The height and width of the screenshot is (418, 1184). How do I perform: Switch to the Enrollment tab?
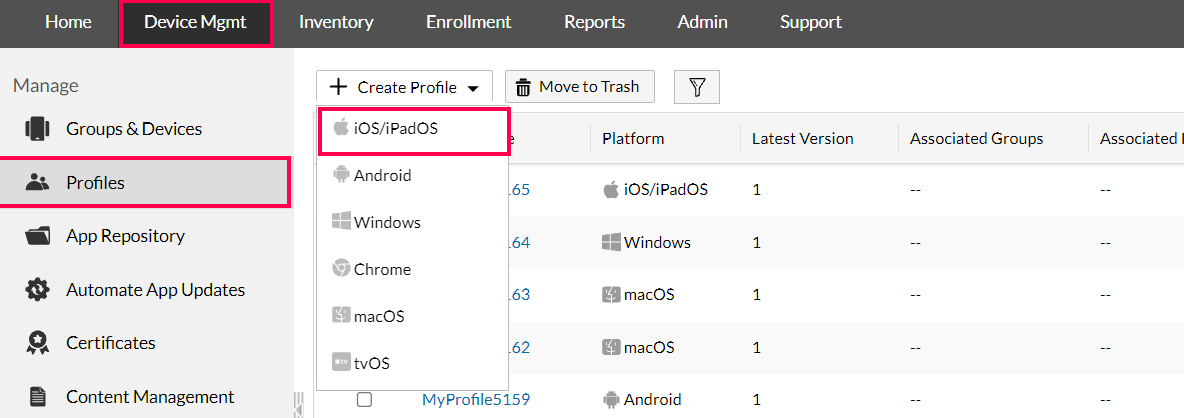468,22
